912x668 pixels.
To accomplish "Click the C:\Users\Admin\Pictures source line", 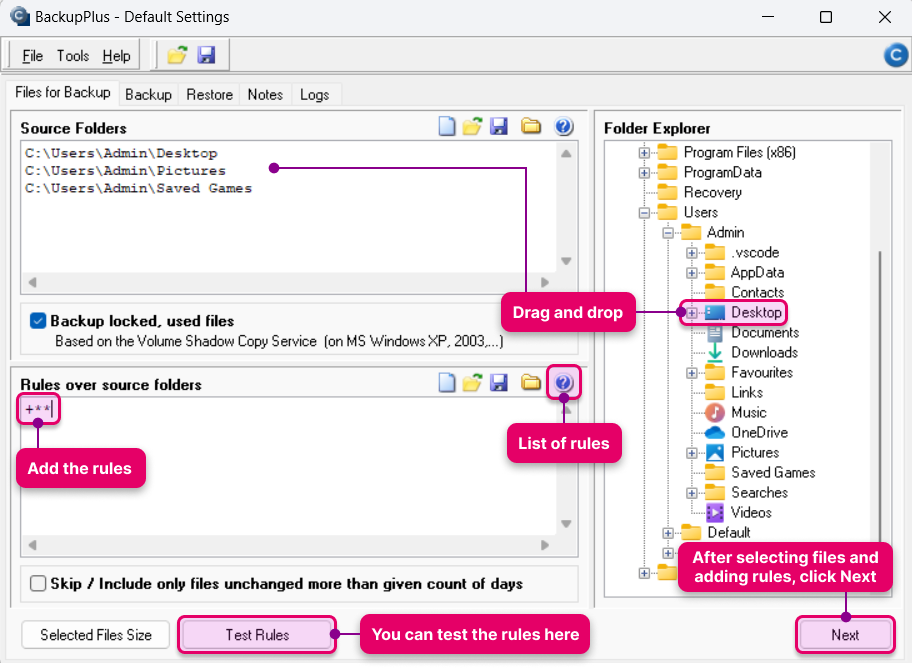I will click(125, 171).
